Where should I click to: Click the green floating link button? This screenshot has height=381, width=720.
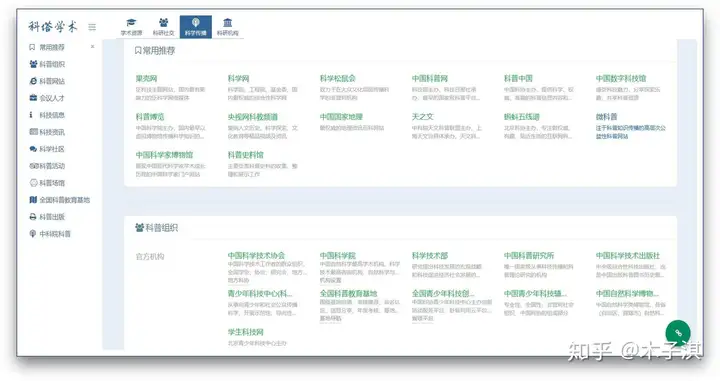click(678, 333)
